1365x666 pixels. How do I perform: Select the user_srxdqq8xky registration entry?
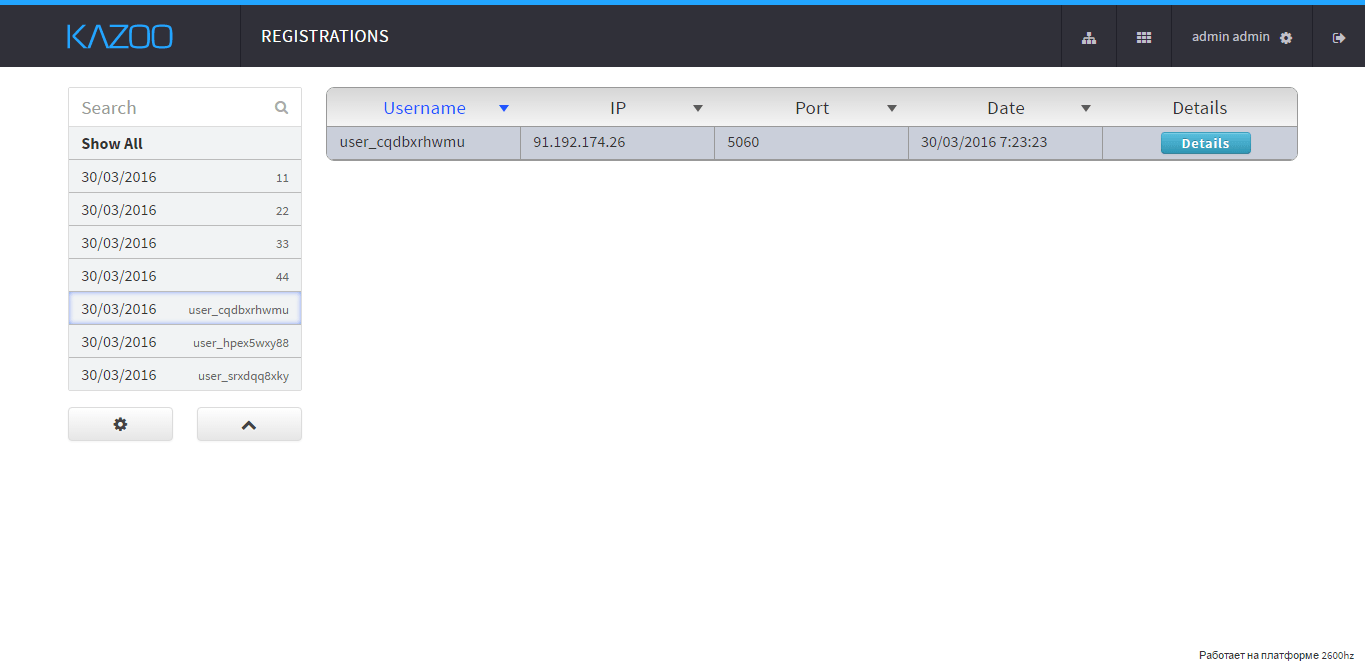(185, 375)
